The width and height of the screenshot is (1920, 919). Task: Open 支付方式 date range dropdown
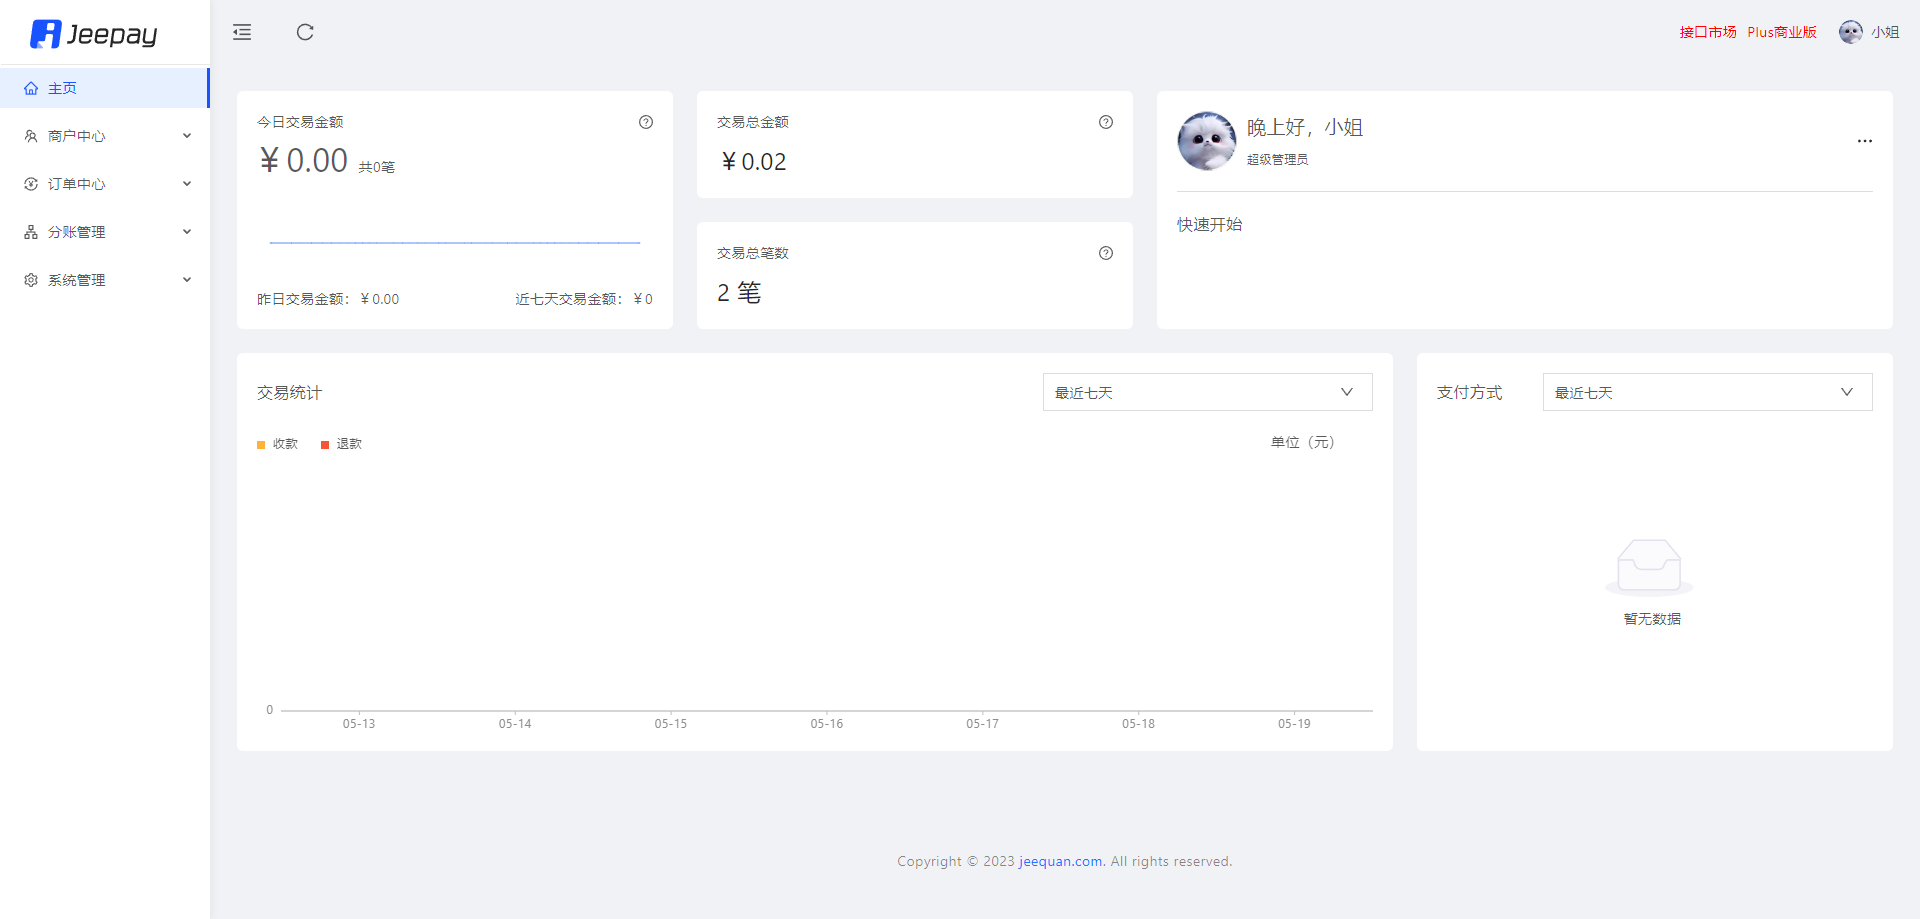1707,392
